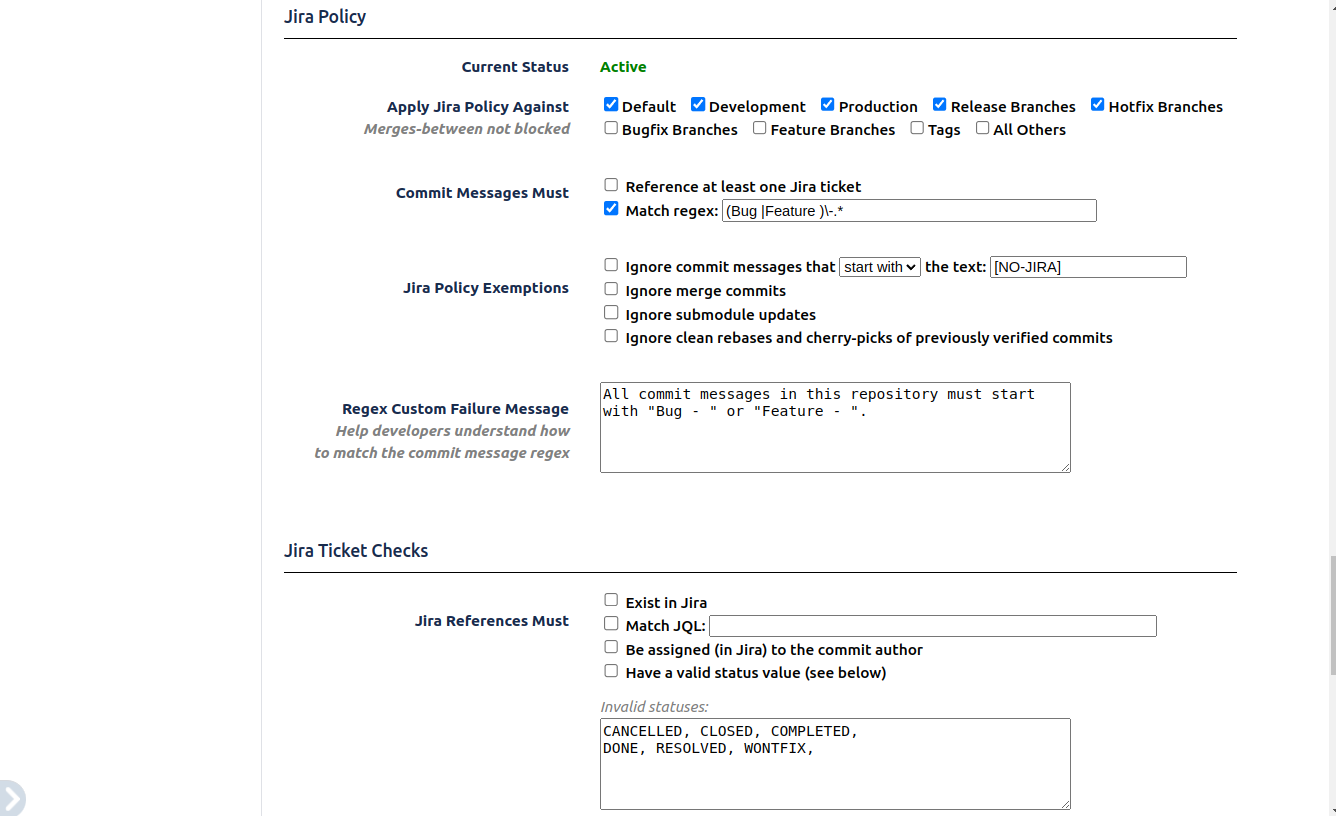
Task: Click the green Active status text
Action: (x=623, y=67)
